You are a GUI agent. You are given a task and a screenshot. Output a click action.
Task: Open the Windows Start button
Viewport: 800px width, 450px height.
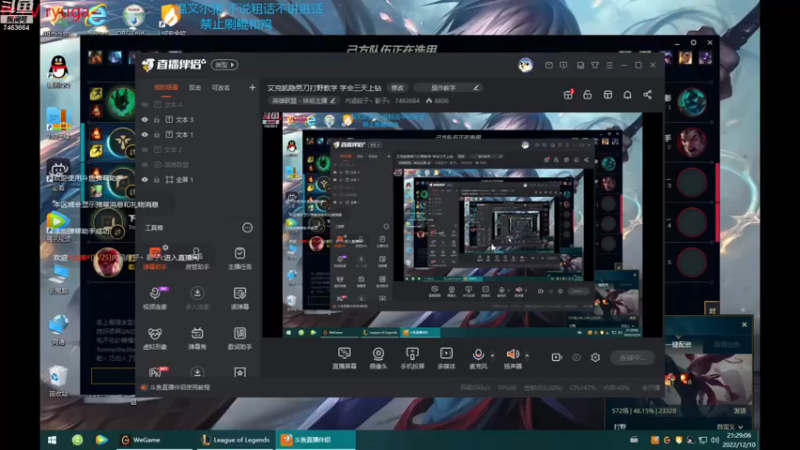tap(52, 440)
